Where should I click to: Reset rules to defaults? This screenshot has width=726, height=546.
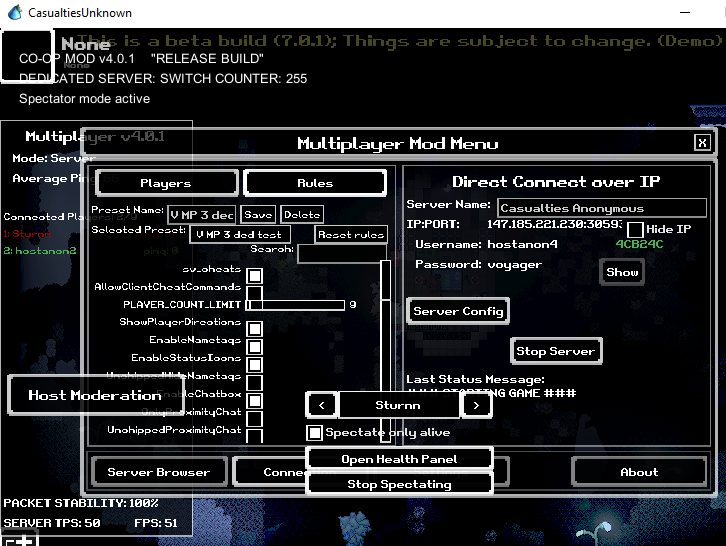click(351, 235)
